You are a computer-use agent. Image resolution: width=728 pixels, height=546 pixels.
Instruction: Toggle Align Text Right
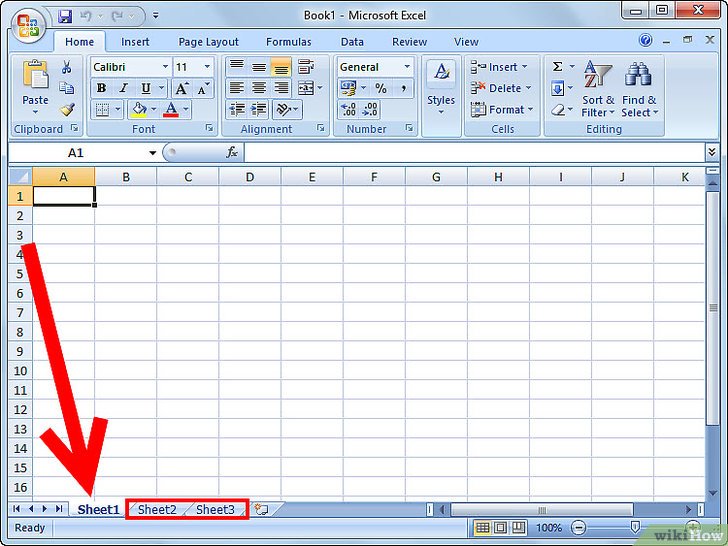point(281,88)
